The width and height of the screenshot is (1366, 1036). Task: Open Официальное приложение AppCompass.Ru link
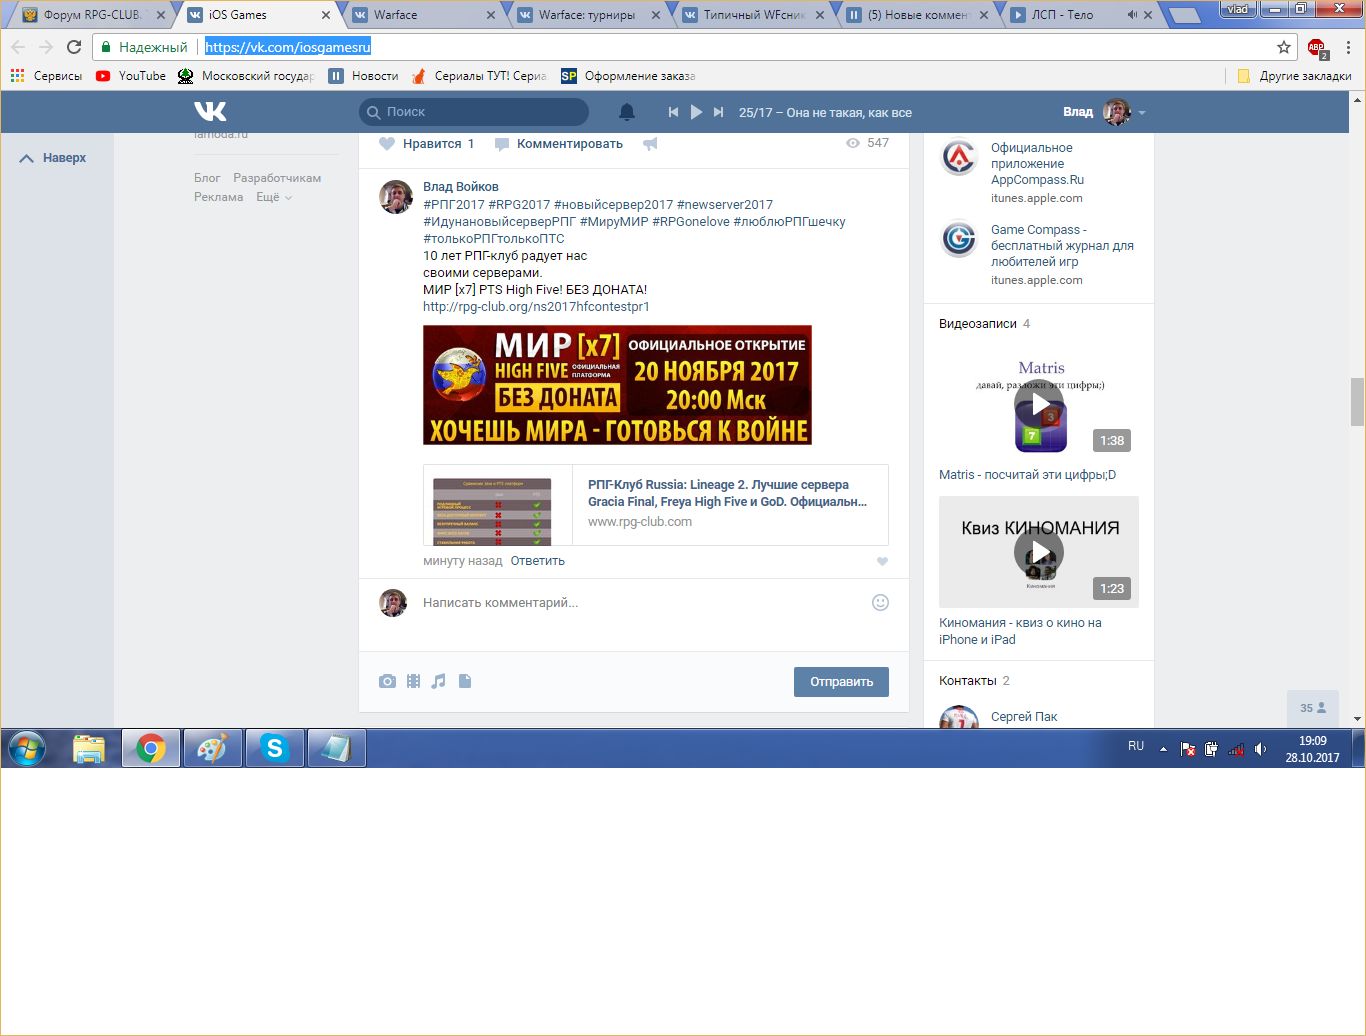(x=1037, y=164)
